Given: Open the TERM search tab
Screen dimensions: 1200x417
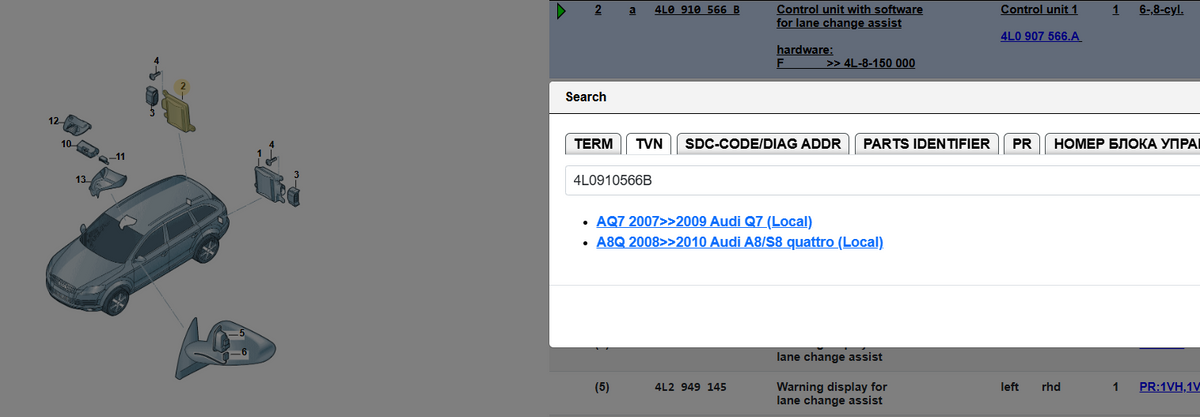Looking at the screenshot, I should (594, 144).
